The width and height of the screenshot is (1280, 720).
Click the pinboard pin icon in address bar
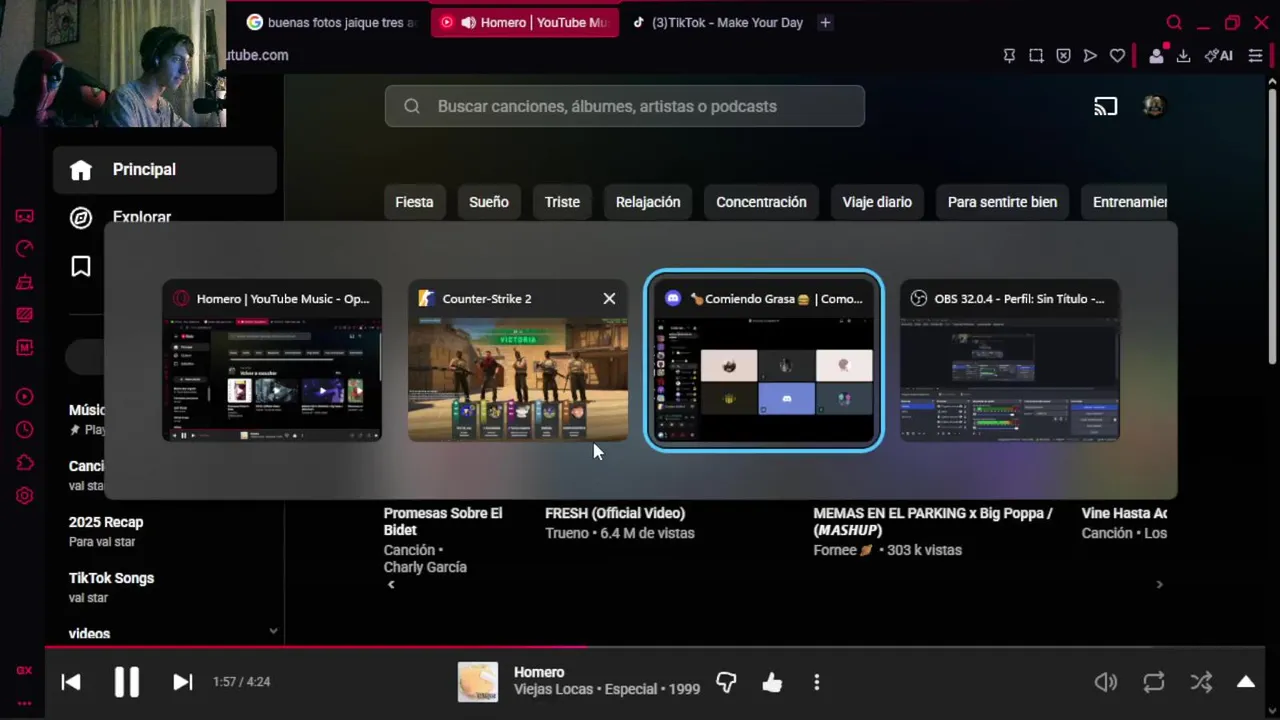(x=1009, y=56)
